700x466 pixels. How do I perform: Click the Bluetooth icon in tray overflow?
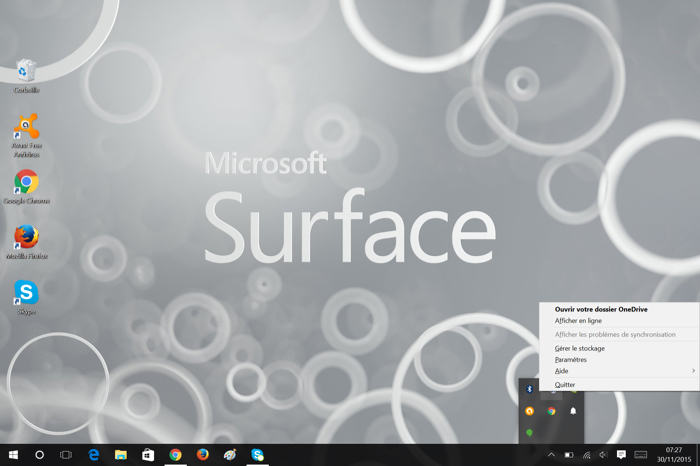point(530,389)
